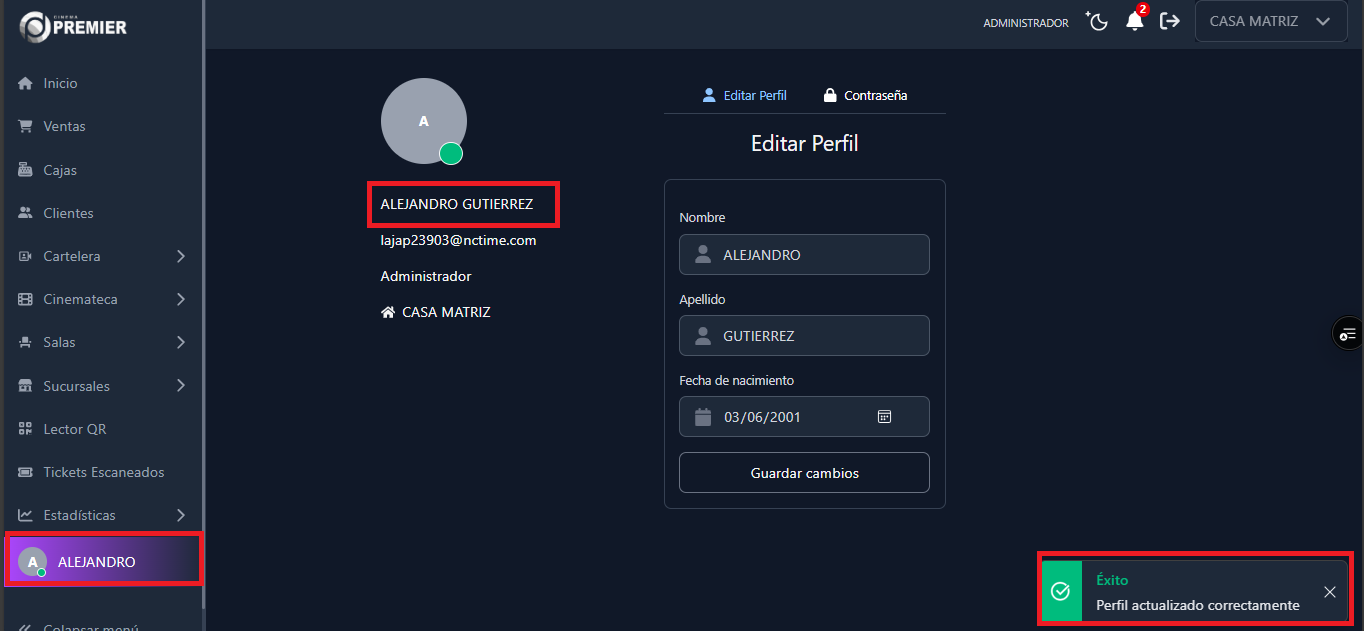This screenshot has height=631, width=1364.
Task: Open Tickets Escaneados page
Action: point(103,472)
